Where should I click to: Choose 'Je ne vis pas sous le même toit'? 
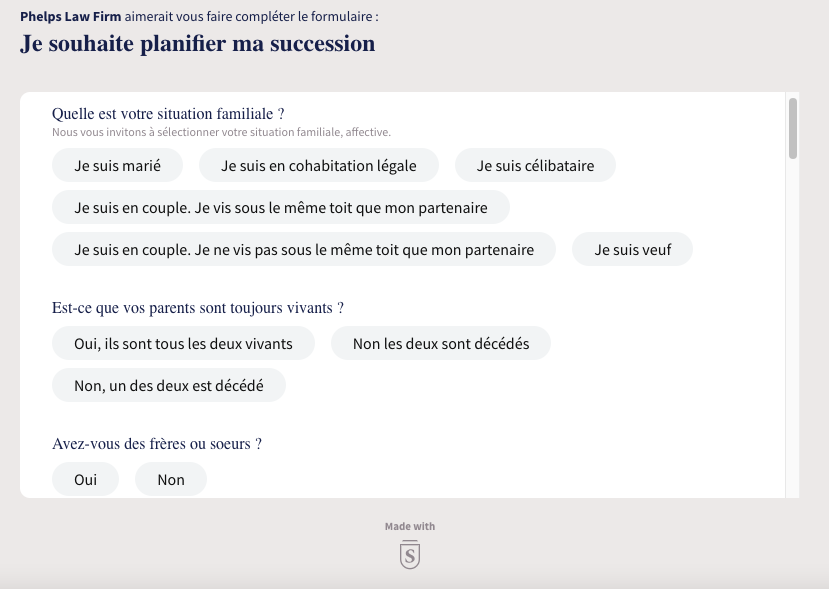(304, 249)
